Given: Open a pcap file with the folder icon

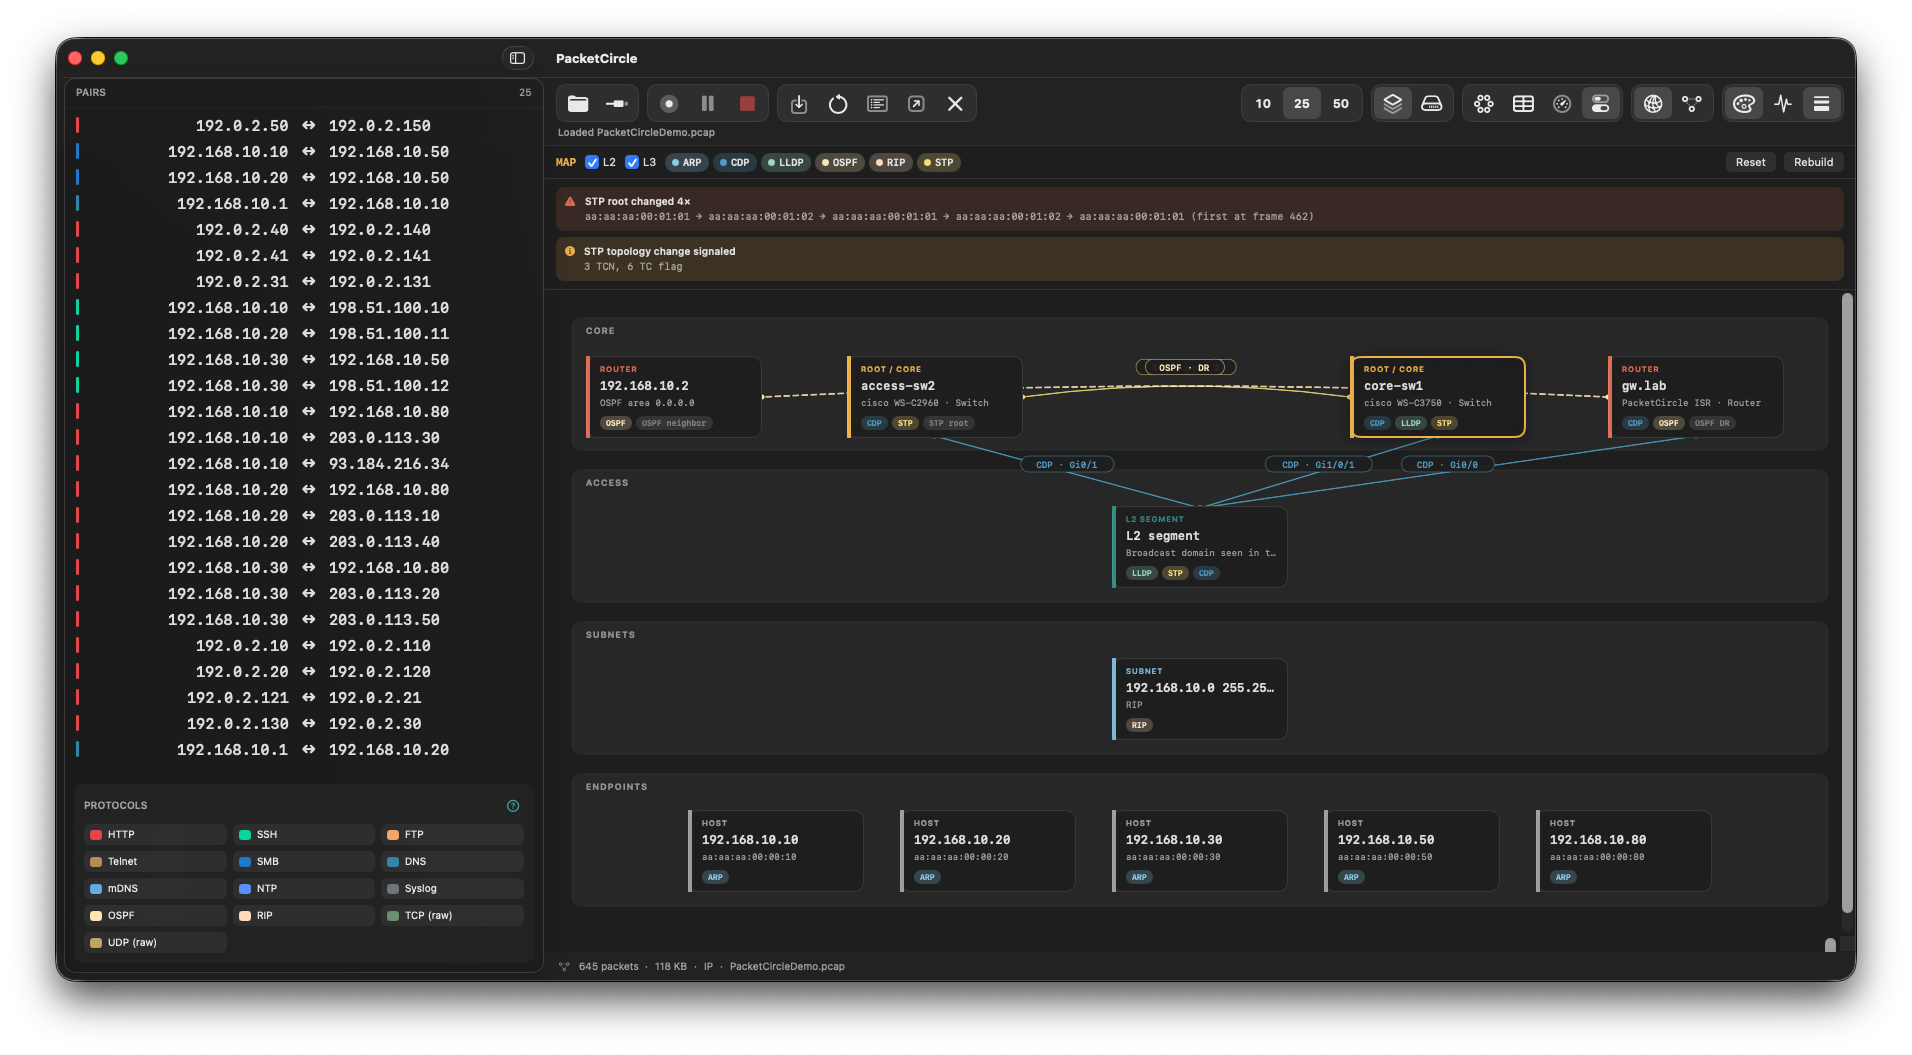Looking at the screenshot, I should click(578, 104).
